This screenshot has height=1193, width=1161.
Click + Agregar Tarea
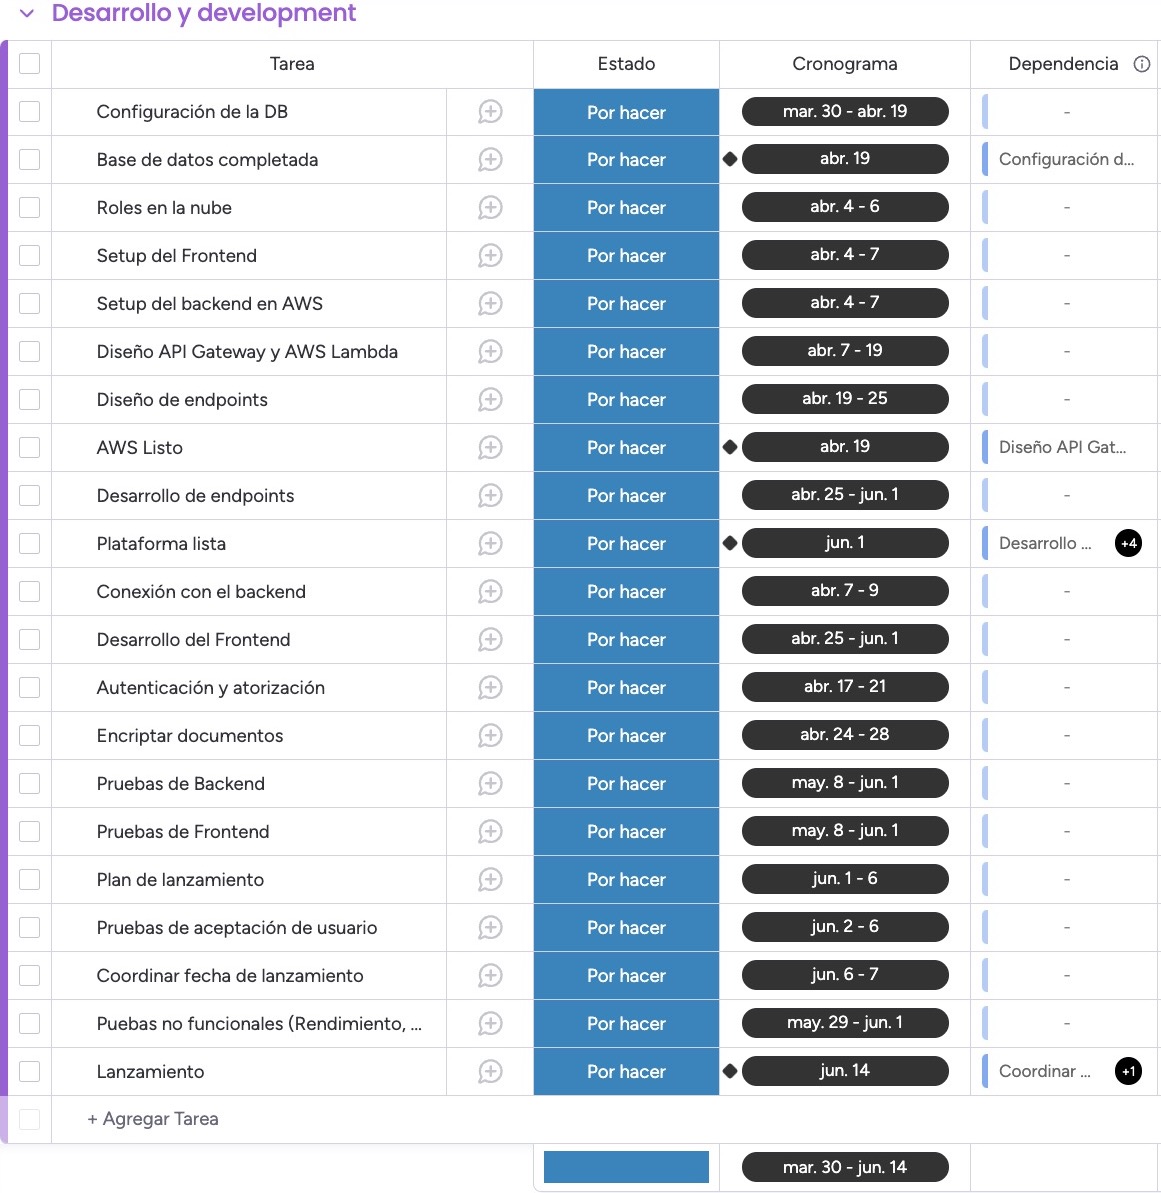pyautogui.click(x=151, y=1118)
